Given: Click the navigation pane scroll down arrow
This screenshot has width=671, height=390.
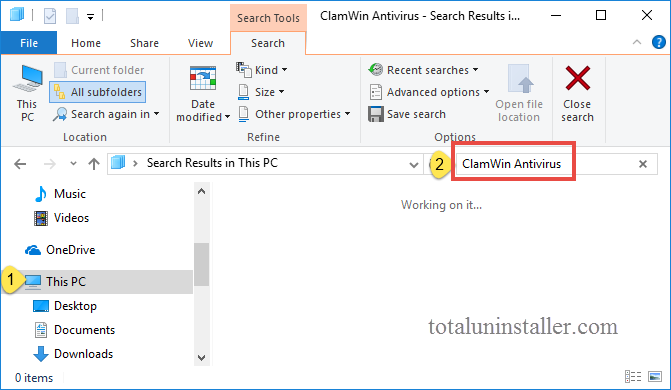Looking at the screenshot, I should tap(202, 357).
